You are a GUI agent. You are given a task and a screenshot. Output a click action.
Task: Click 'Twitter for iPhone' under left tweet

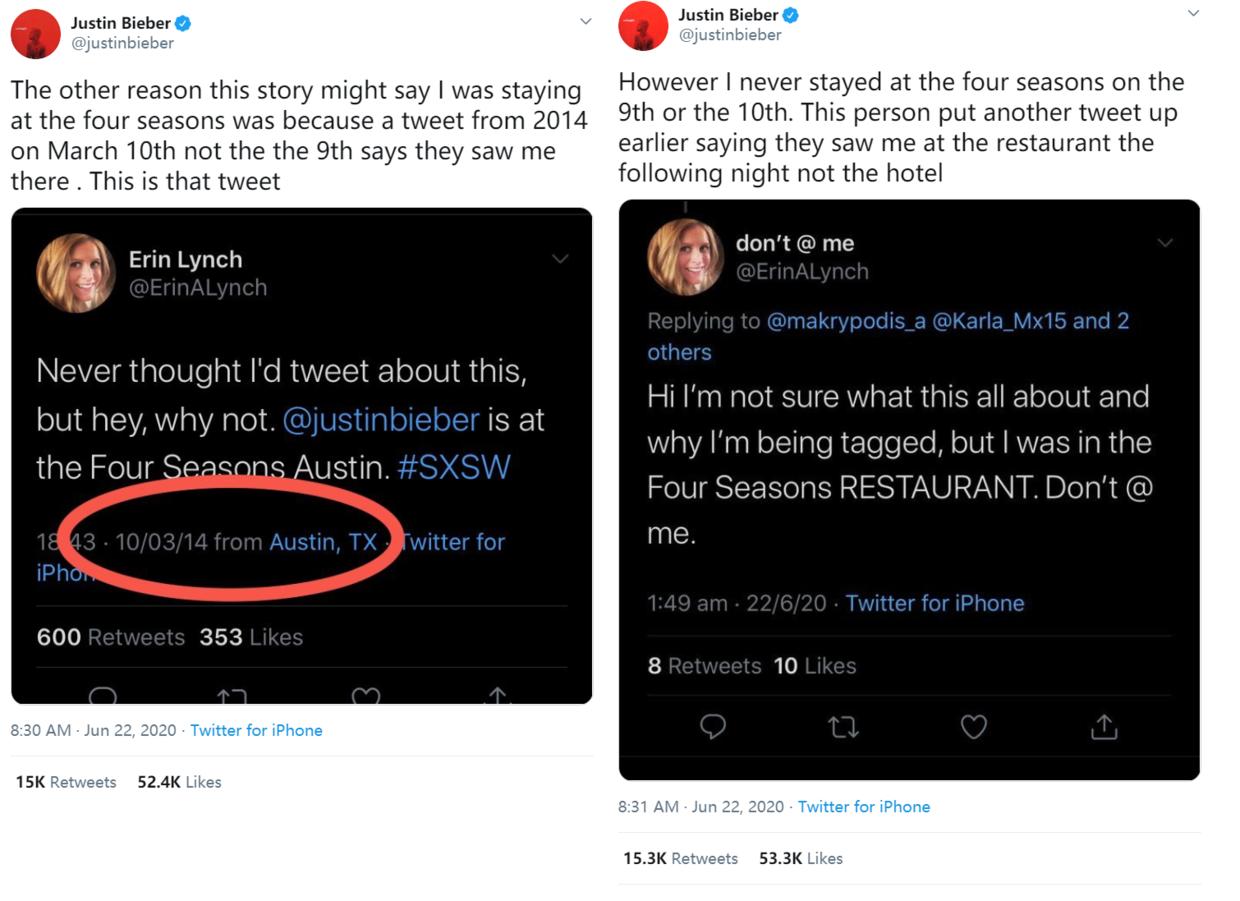pyautogui.click(x=256, y=730)
